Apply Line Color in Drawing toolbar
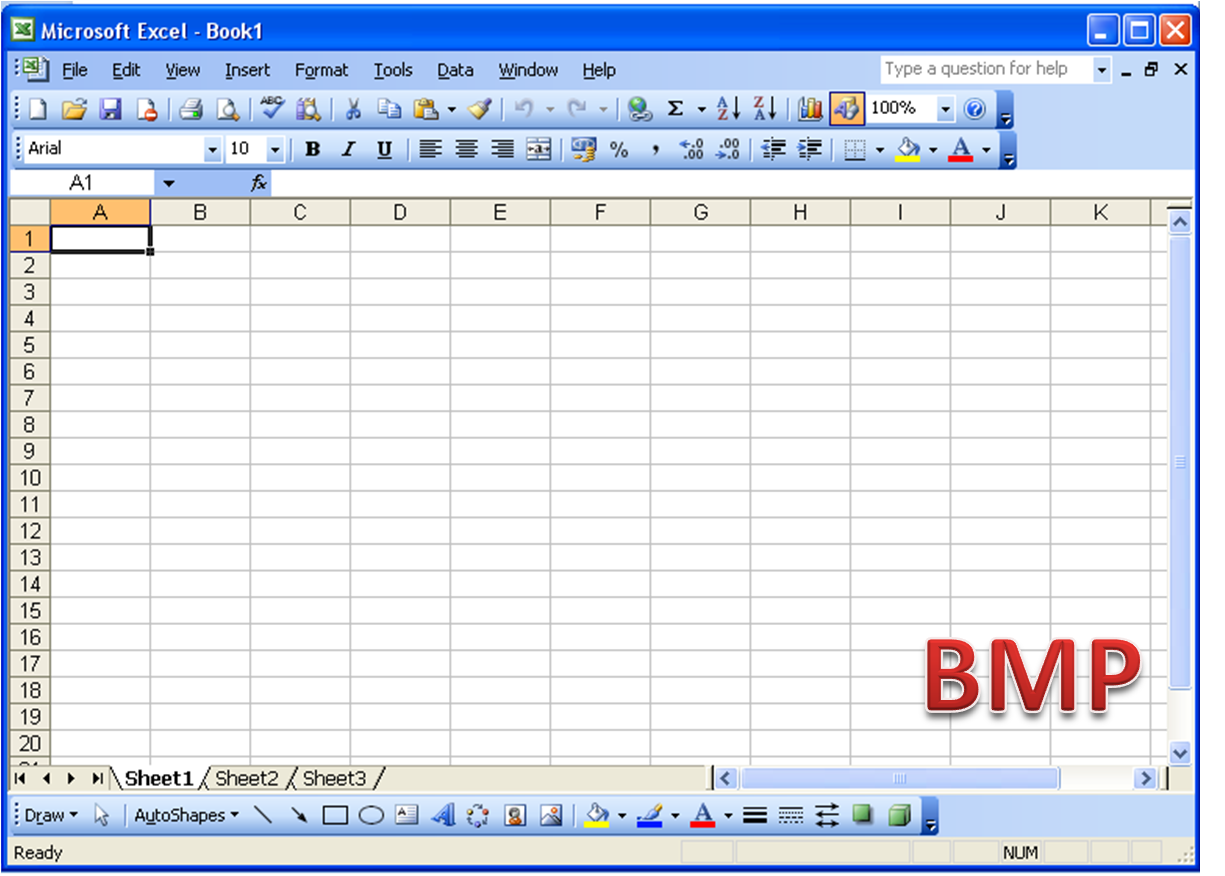 pyautogui.click(x=649, y=816)
